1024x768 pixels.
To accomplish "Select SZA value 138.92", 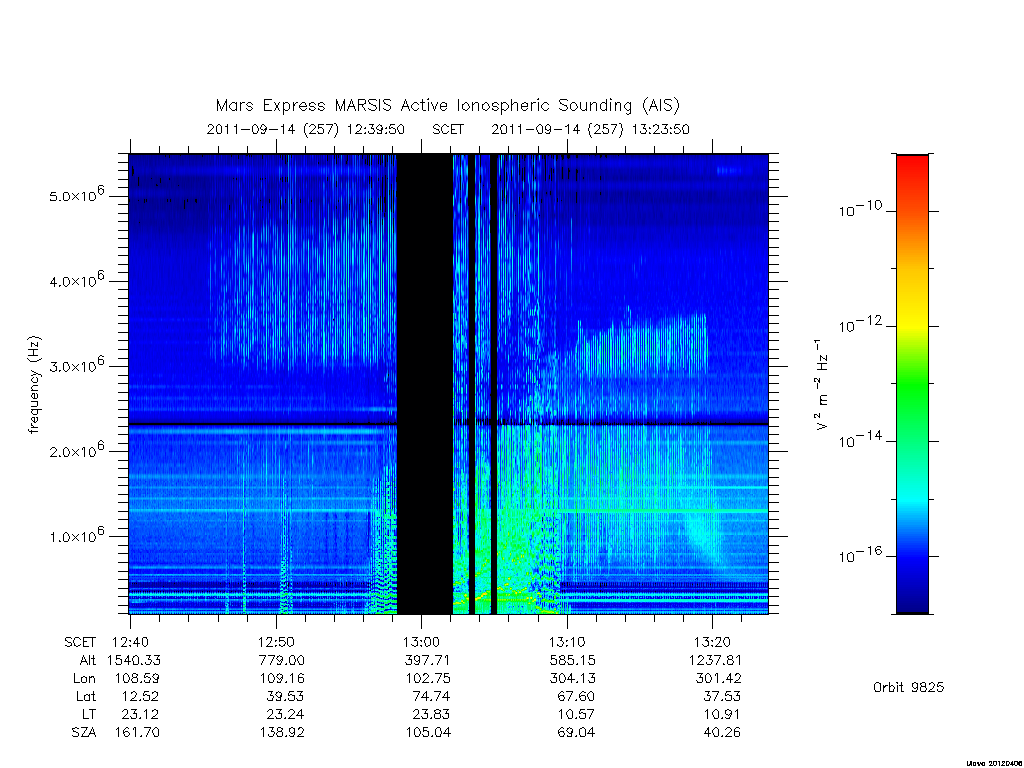I will 282,733.
